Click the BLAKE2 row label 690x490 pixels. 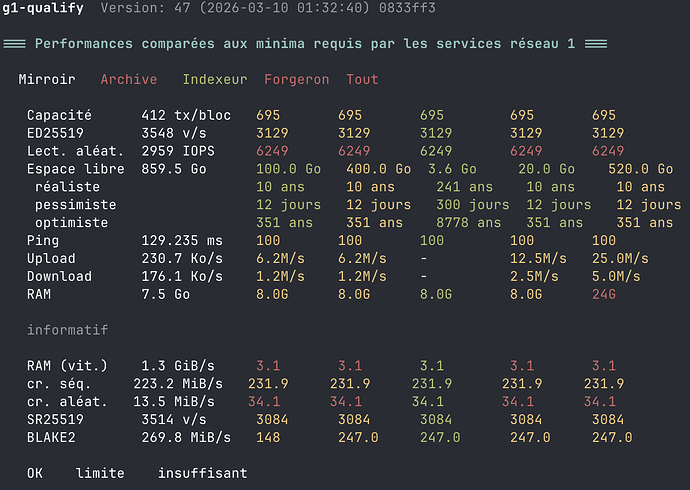coord(51,437)
